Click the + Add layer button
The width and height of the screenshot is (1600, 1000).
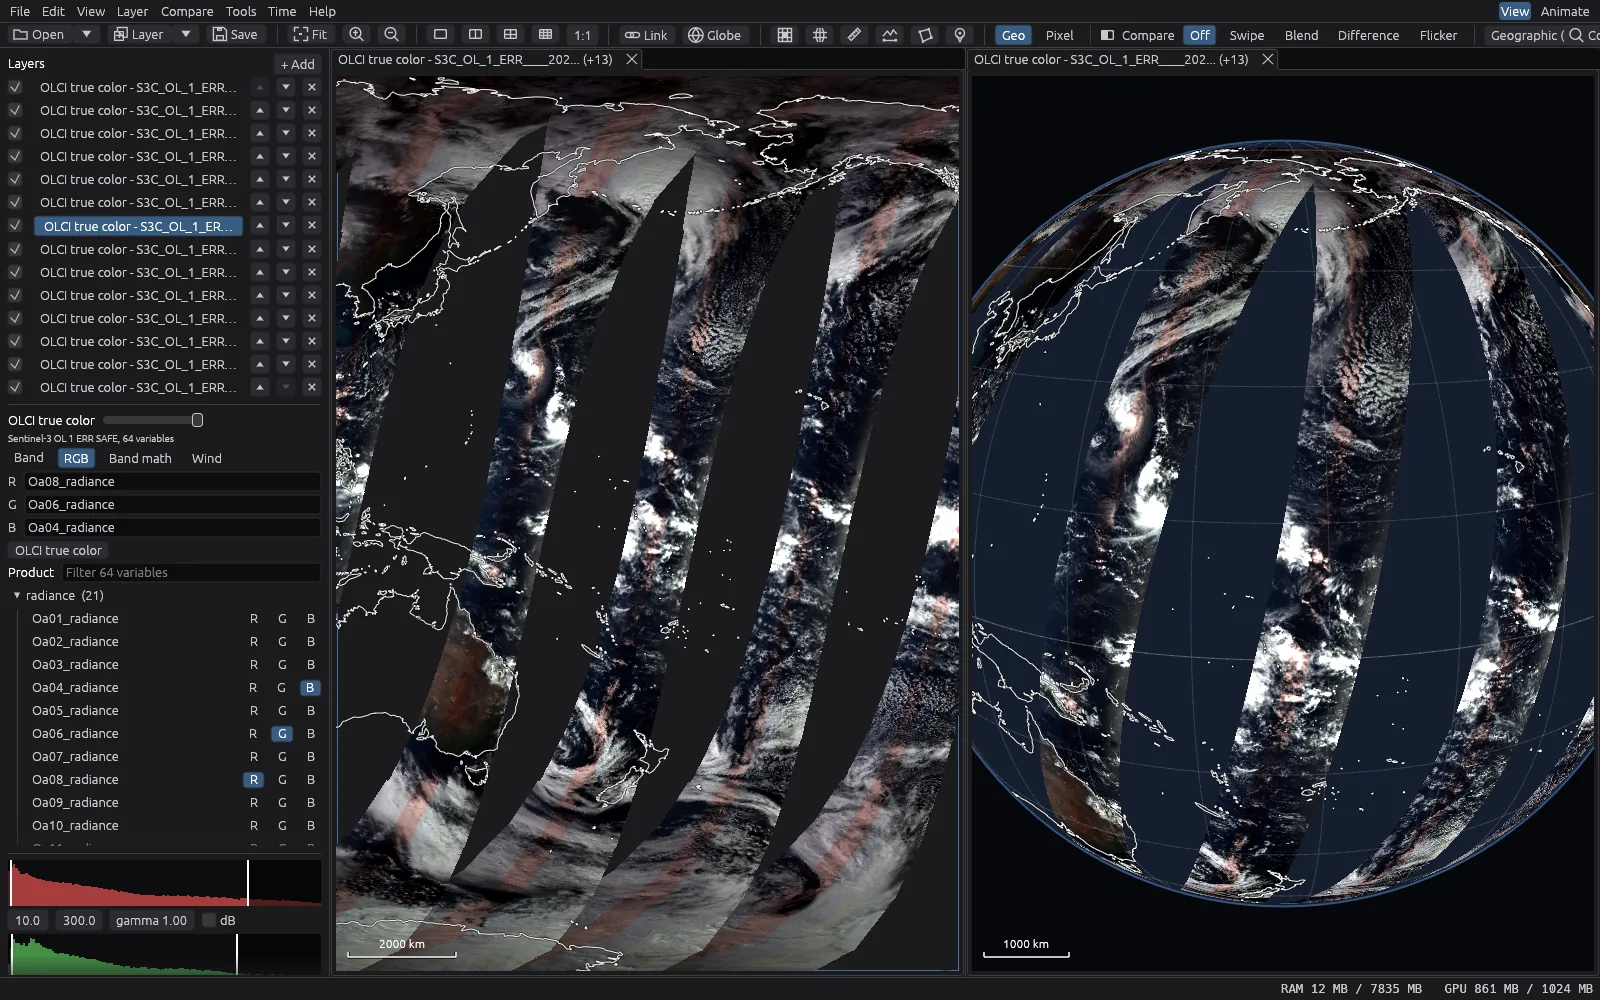pyautogui.click(x=297, y=64)
